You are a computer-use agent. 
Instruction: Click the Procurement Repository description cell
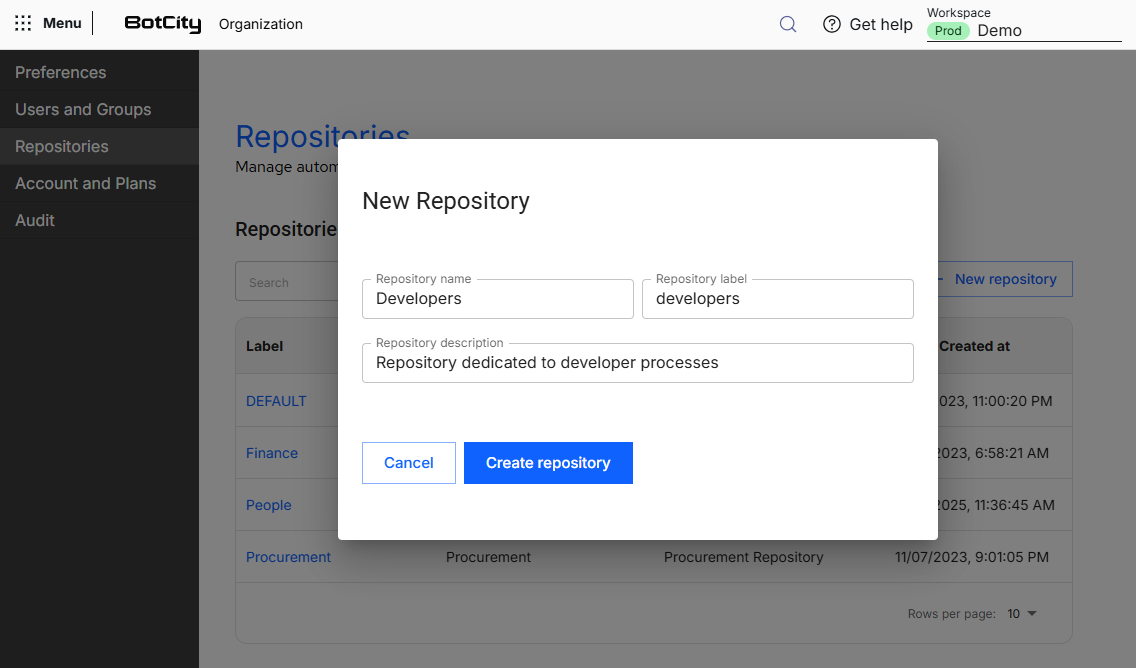743,557
